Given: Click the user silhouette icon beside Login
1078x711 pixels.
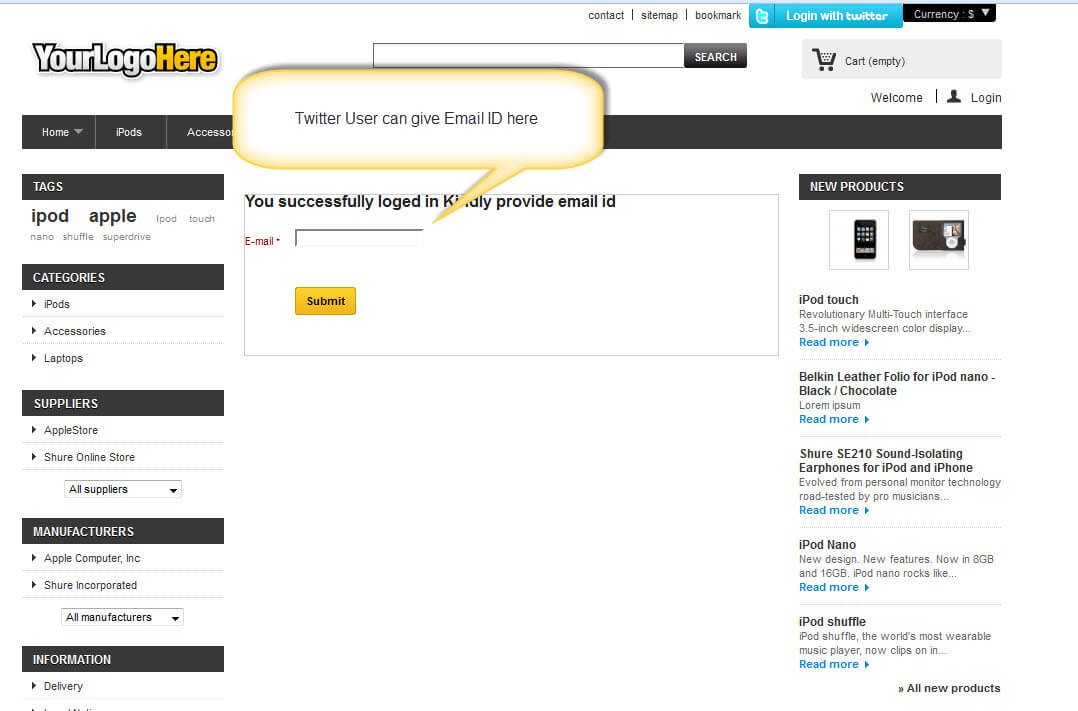Looking at the screenshot, I should click(954, 96).
